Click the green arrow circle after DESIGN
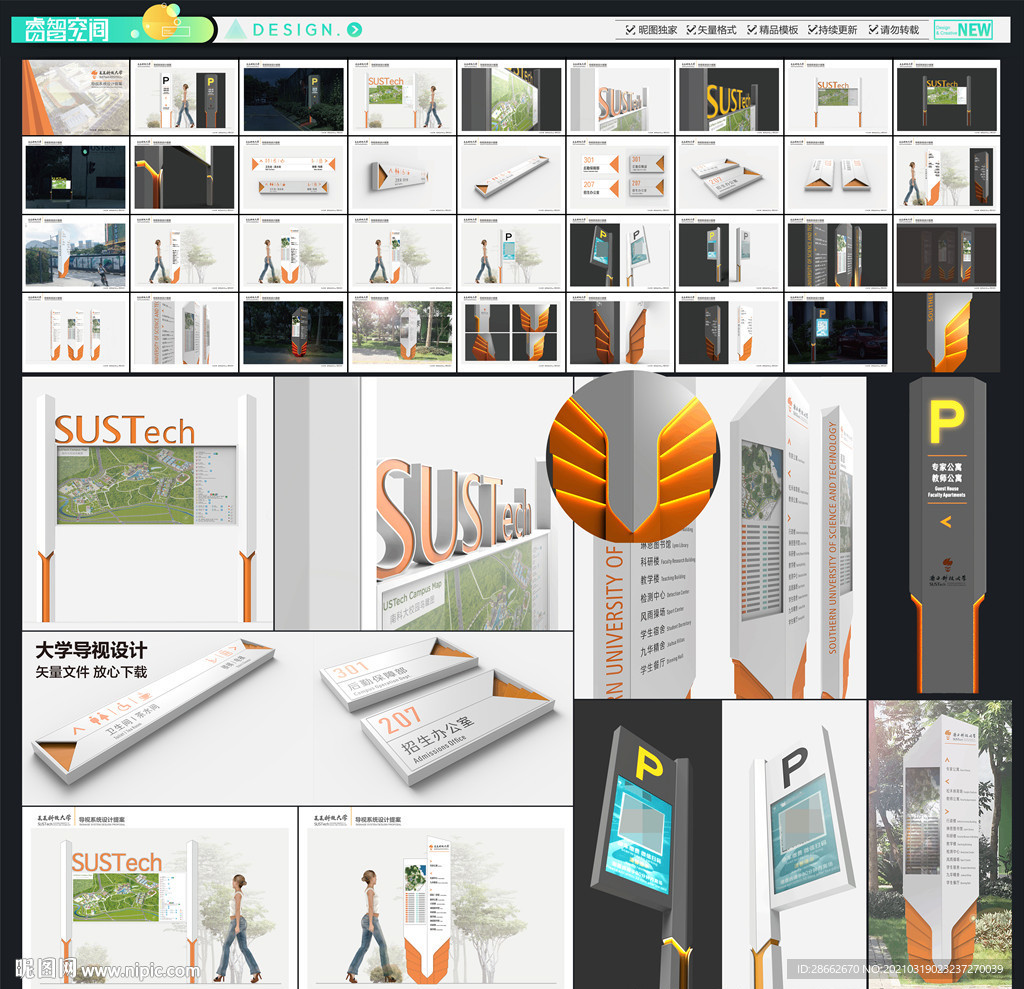 pos(355,29)
